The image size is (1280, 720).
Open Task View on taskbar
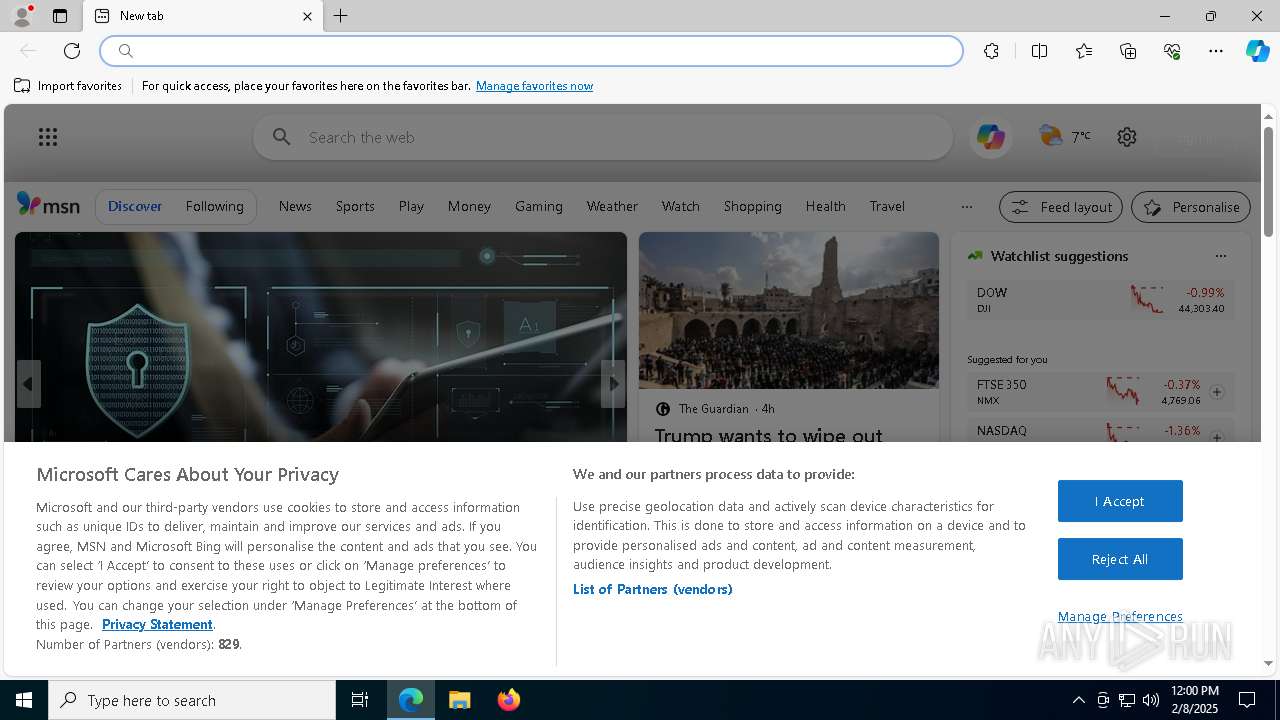coord(360,700)
